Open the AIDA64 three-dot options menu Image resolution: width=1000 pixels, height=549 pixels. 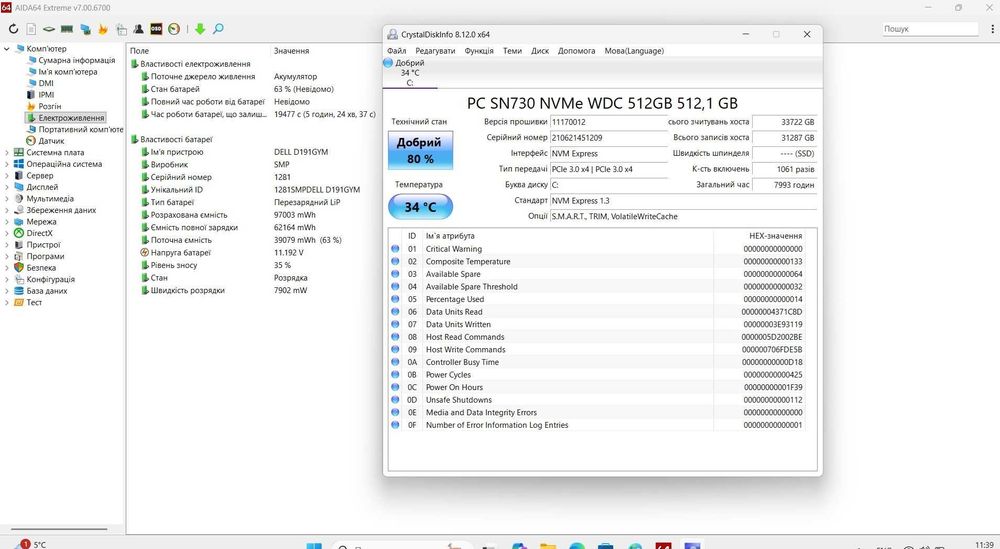[992, 29]
